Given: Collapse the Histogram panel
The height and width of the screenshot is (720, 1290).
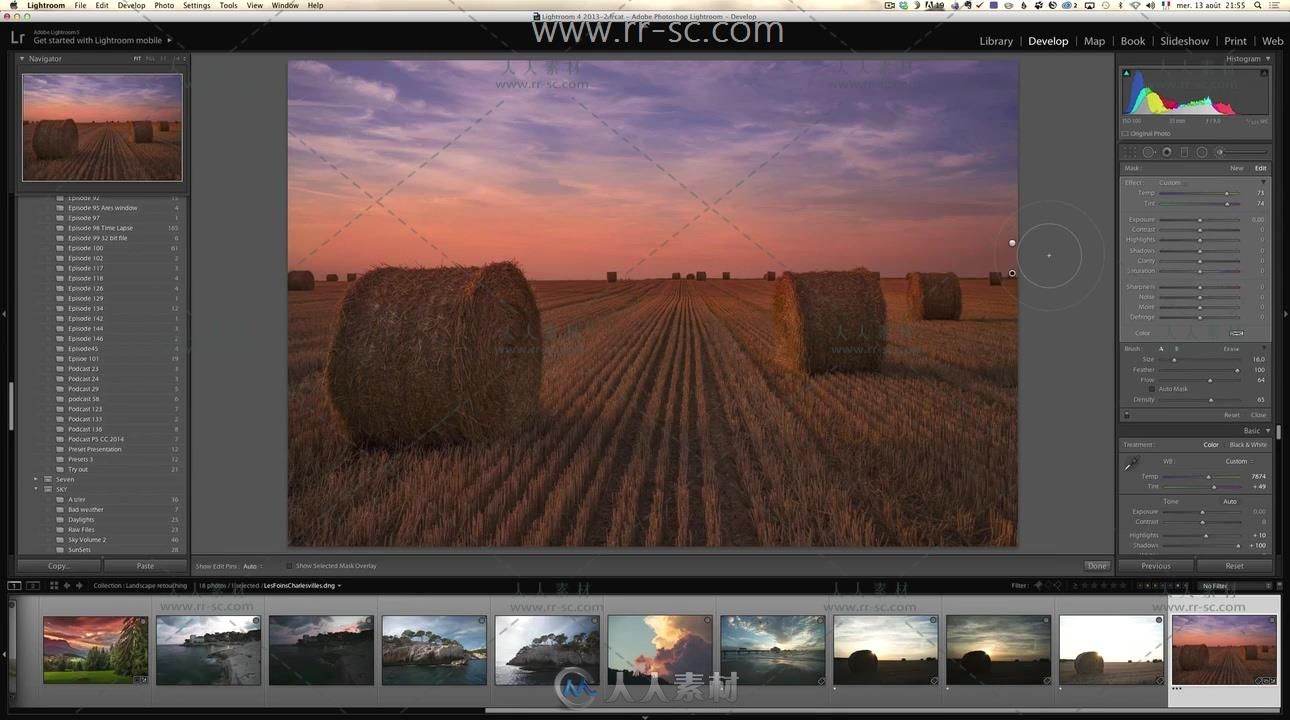Looking at the screenshot, I should coord(1267,59).
